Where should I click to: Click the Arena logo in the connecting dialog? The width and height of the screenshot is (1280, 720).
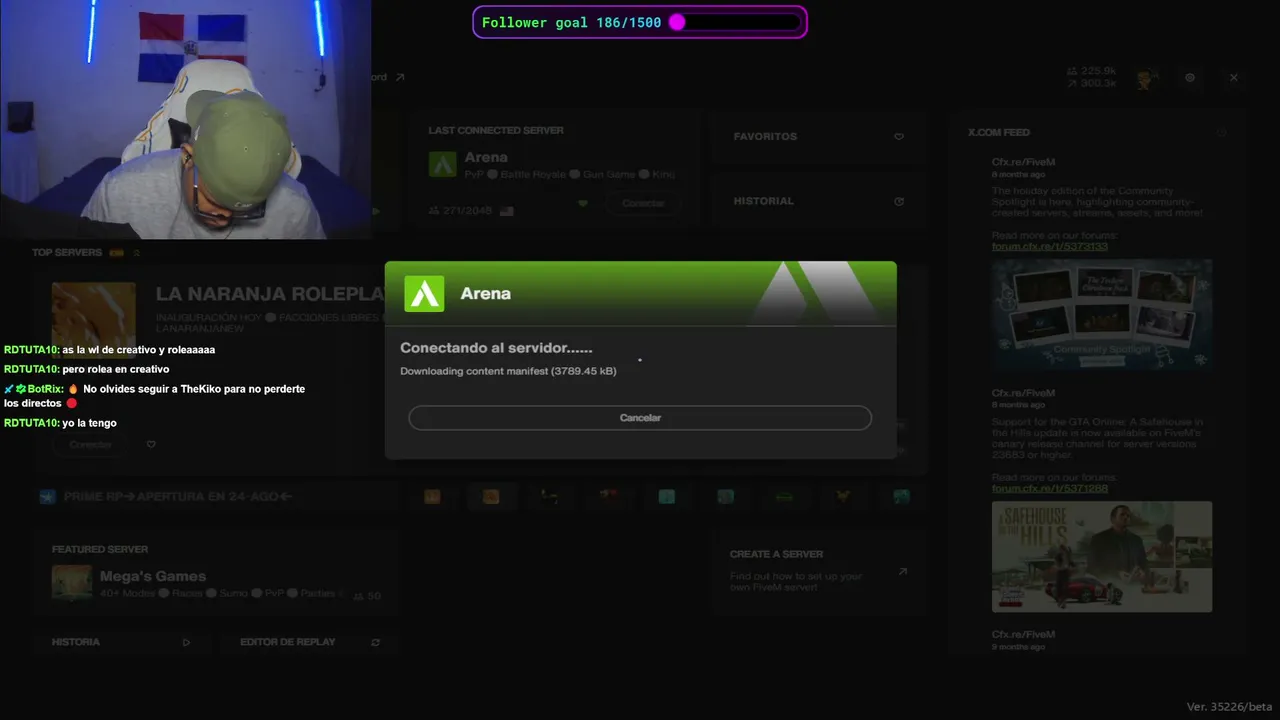pyautogui.click(x=424, y=294)
